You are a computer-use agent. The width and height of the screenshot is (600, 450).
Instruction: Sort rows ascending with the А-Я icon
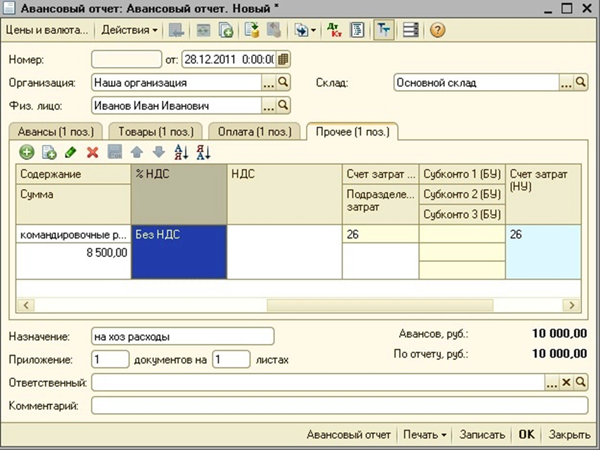pos(181,152)
